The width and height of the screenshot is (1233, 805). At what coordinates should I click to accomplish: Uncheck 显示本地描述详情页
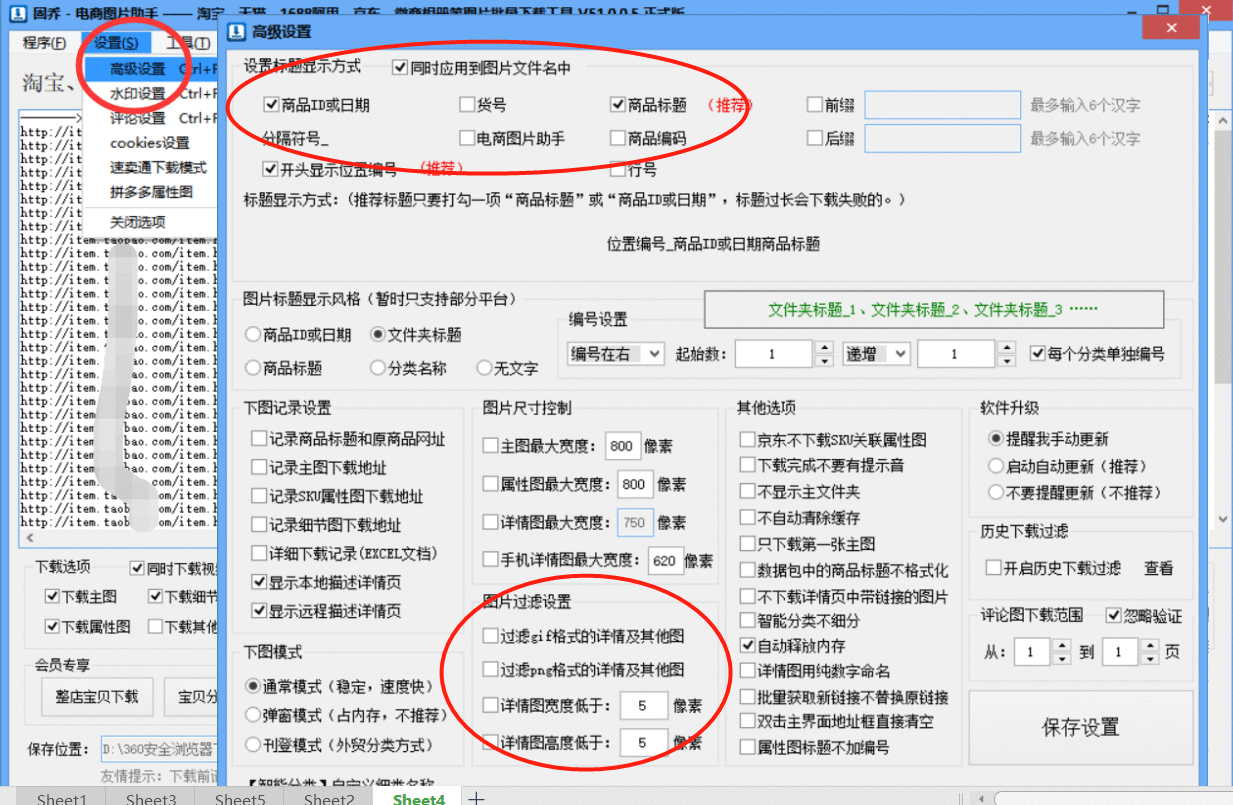tap(326, 582)
